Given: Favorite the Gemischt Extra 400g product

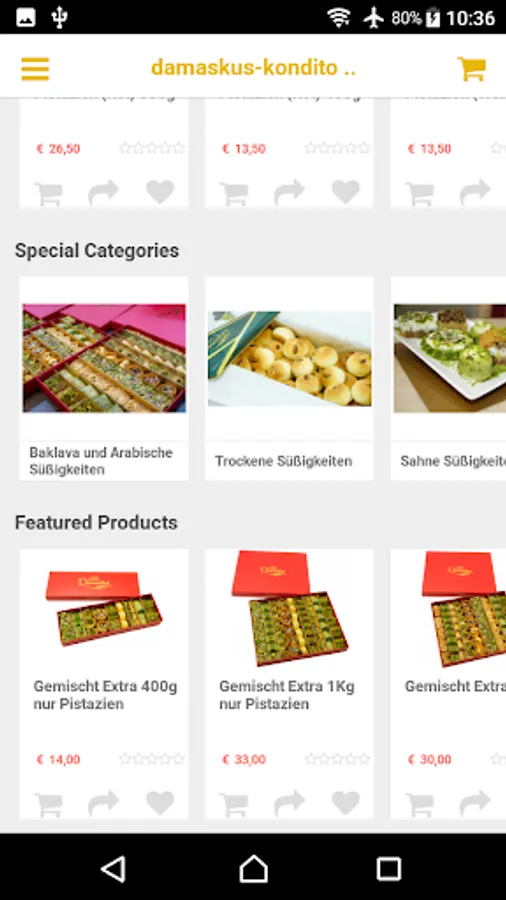Looking at the screenshot, I should 160,803.
